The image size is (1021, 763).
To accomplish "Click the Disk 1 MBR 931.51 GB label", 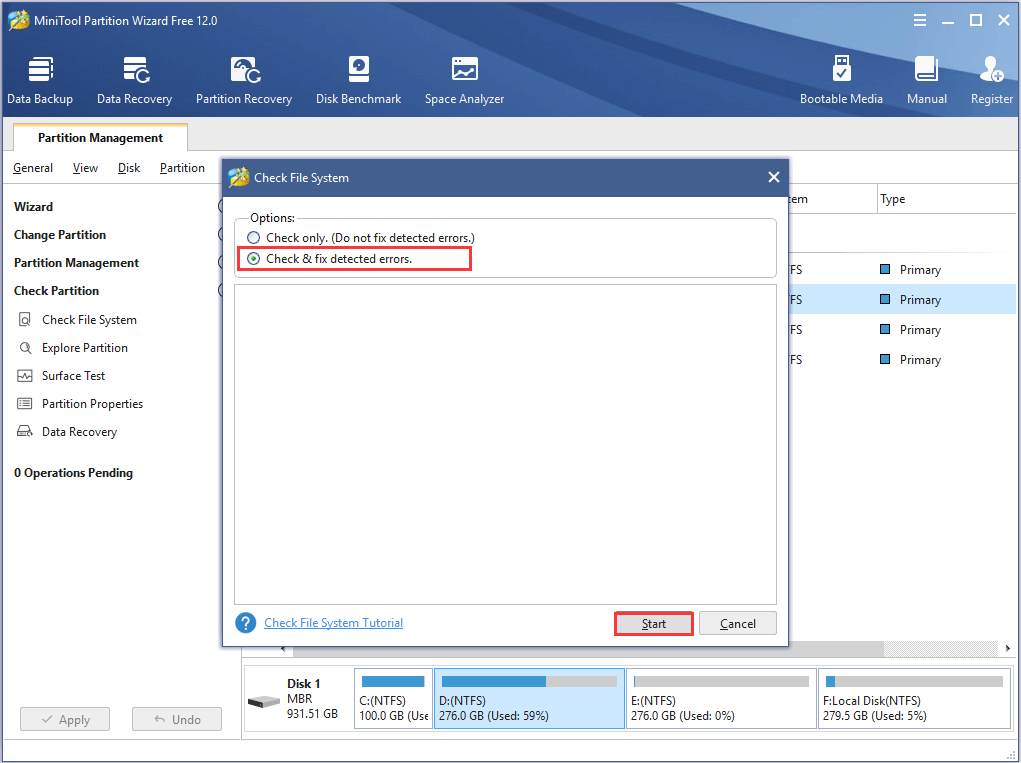I will click(x=313, y=699).
